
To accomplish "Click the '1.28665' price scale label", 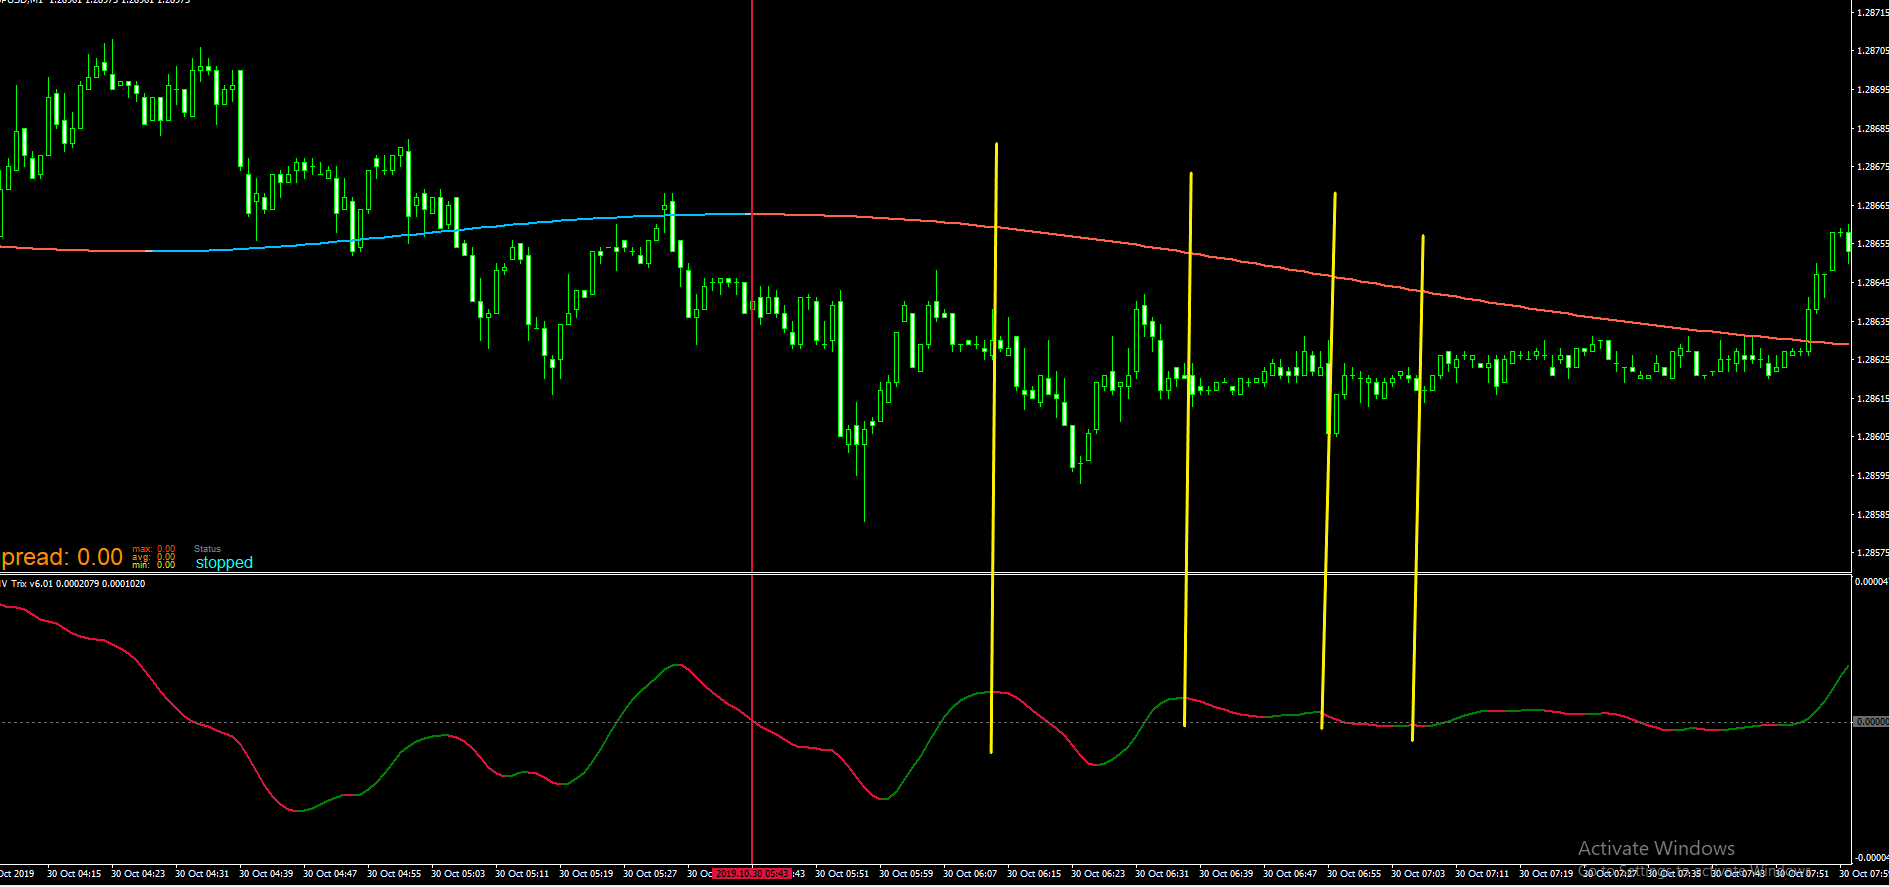I will coord(1872,205).
